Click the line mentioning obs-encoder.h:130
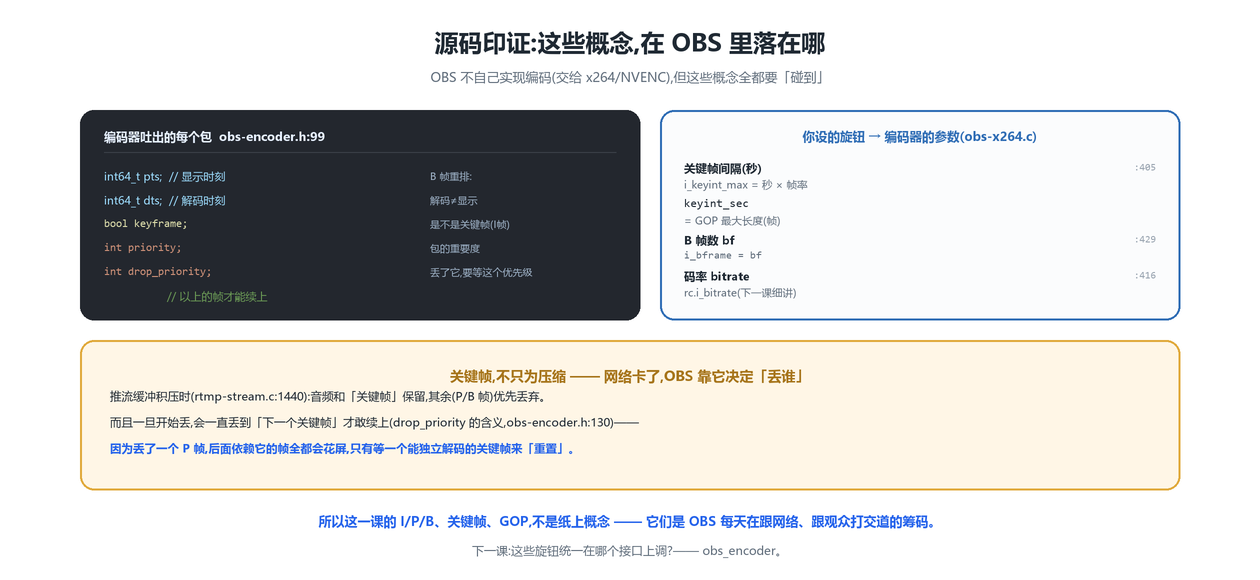The image size is (1260, 580). [374, 423]
